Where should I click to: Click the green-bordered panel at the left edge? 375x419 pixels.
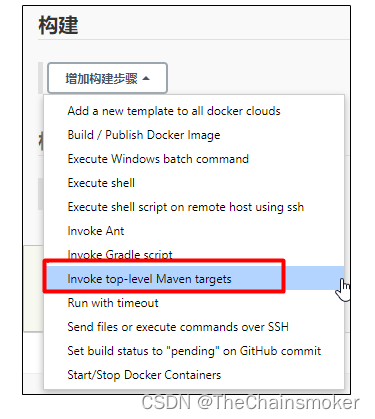pos(33,289)
